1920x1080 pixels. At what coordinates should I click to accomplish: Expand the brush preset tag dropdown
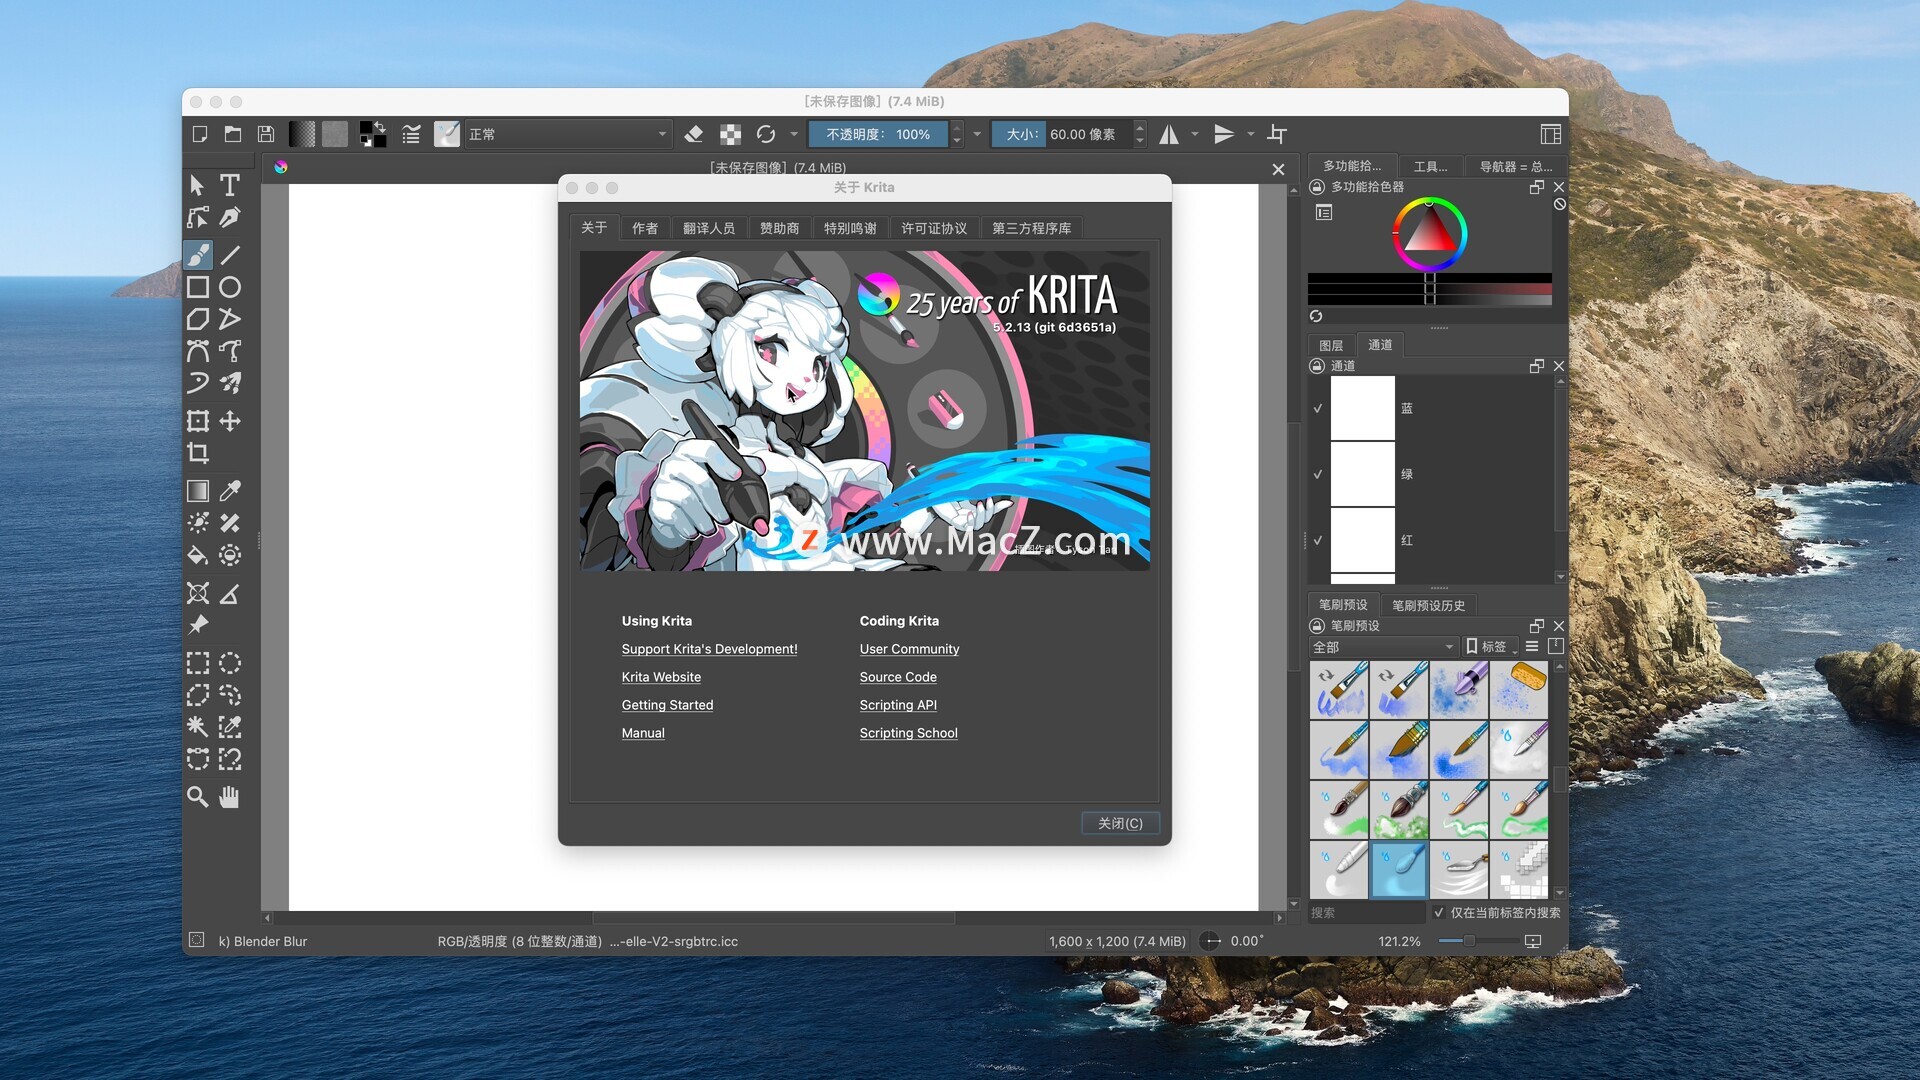click(x=1383, y=647)
